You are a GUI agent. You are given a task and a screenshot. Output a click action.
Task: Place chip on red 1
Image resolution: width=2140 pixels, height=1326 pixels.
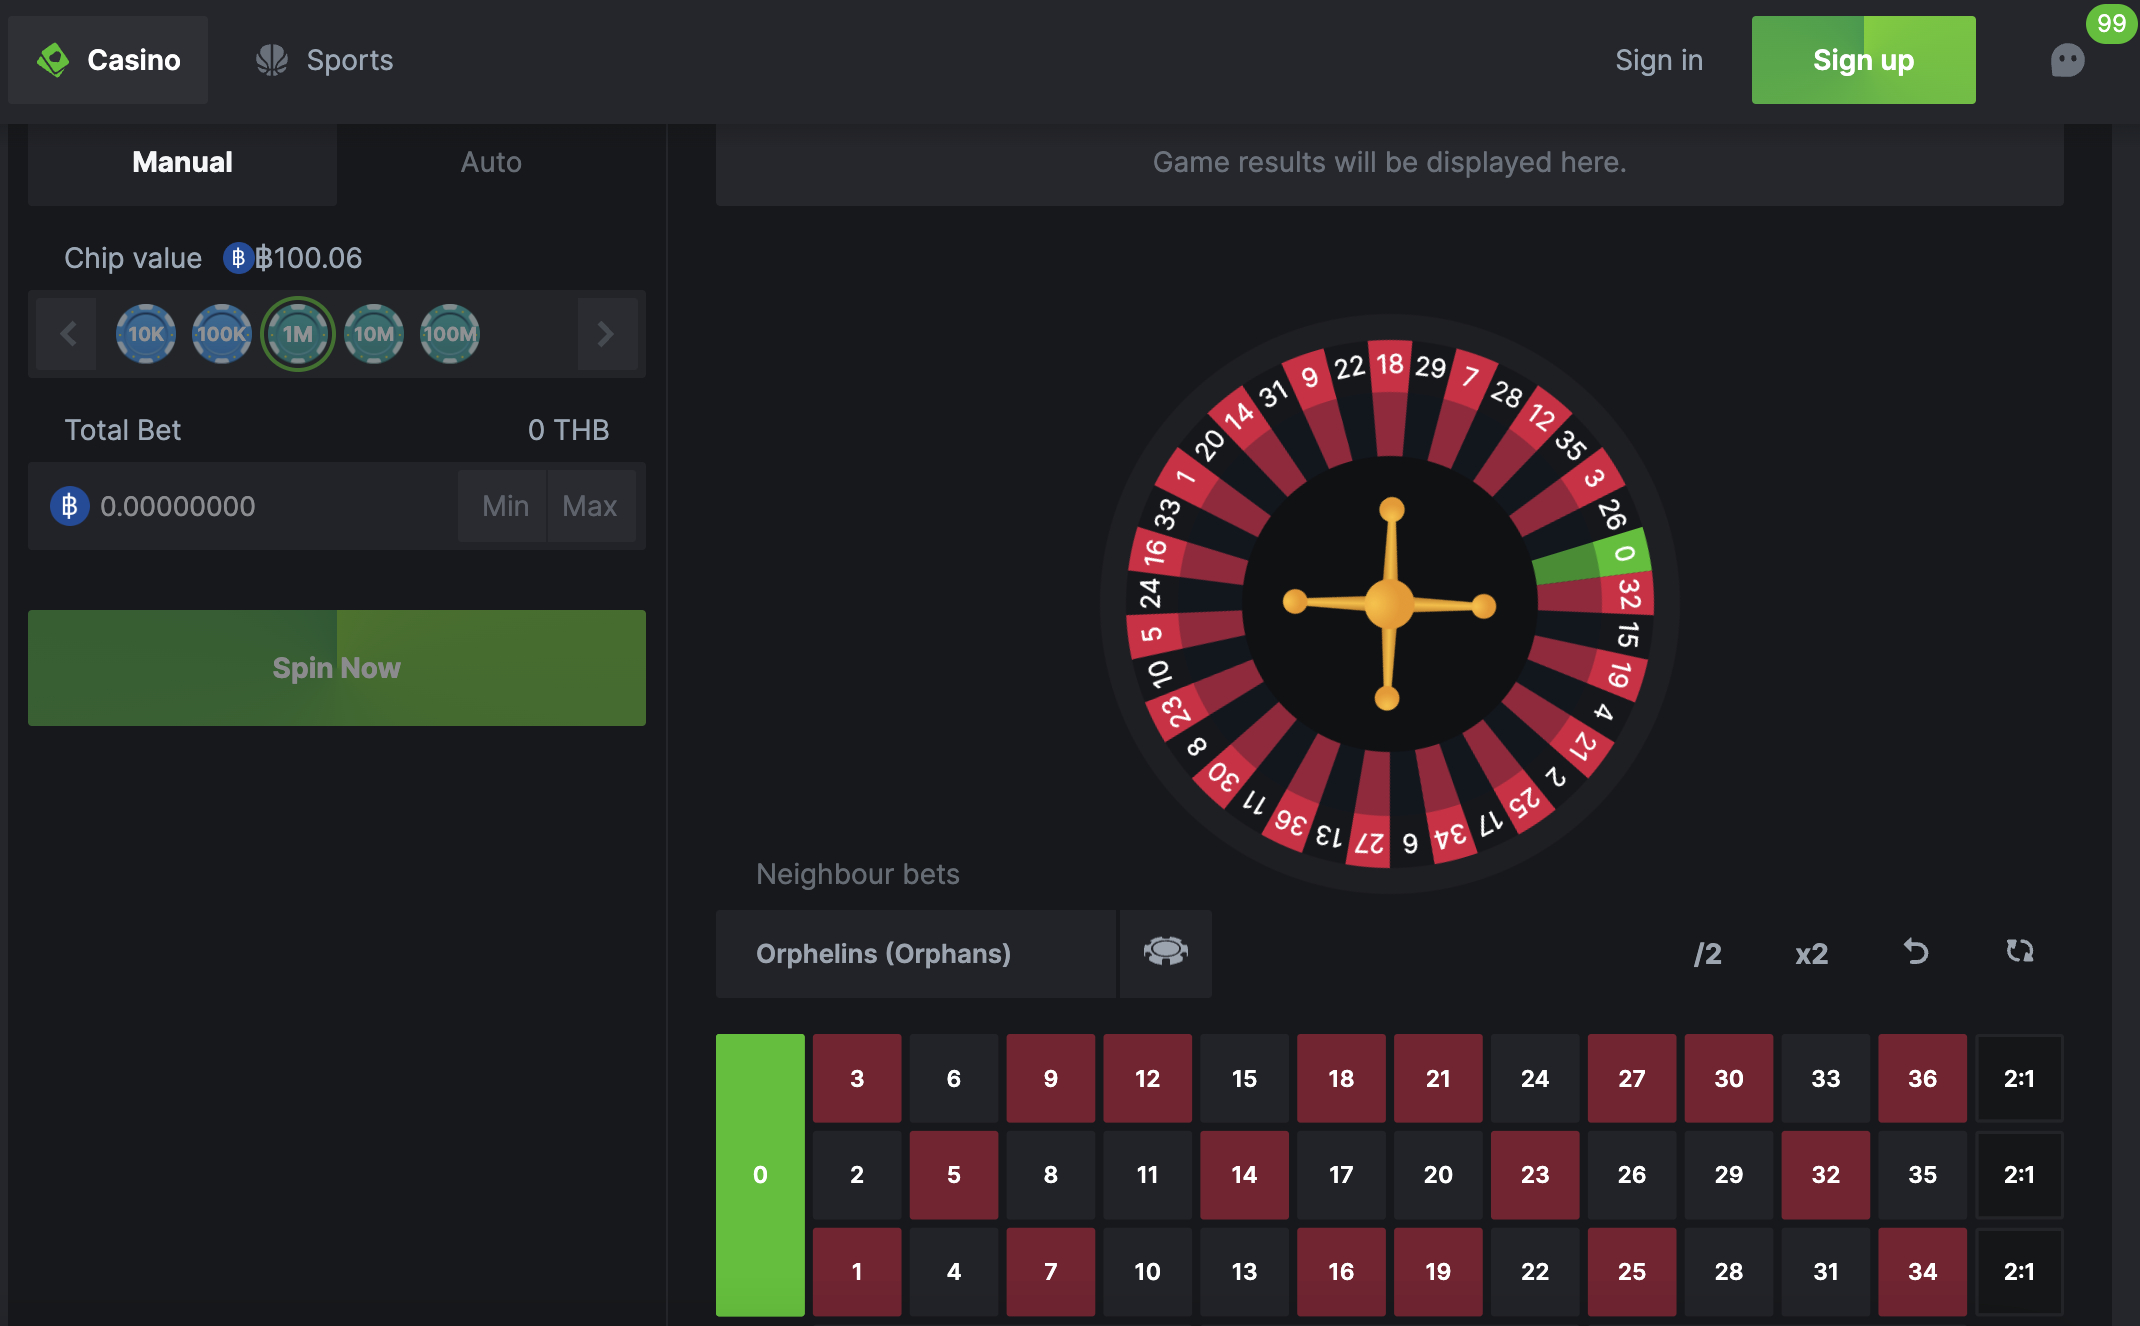click(857, 1272)
